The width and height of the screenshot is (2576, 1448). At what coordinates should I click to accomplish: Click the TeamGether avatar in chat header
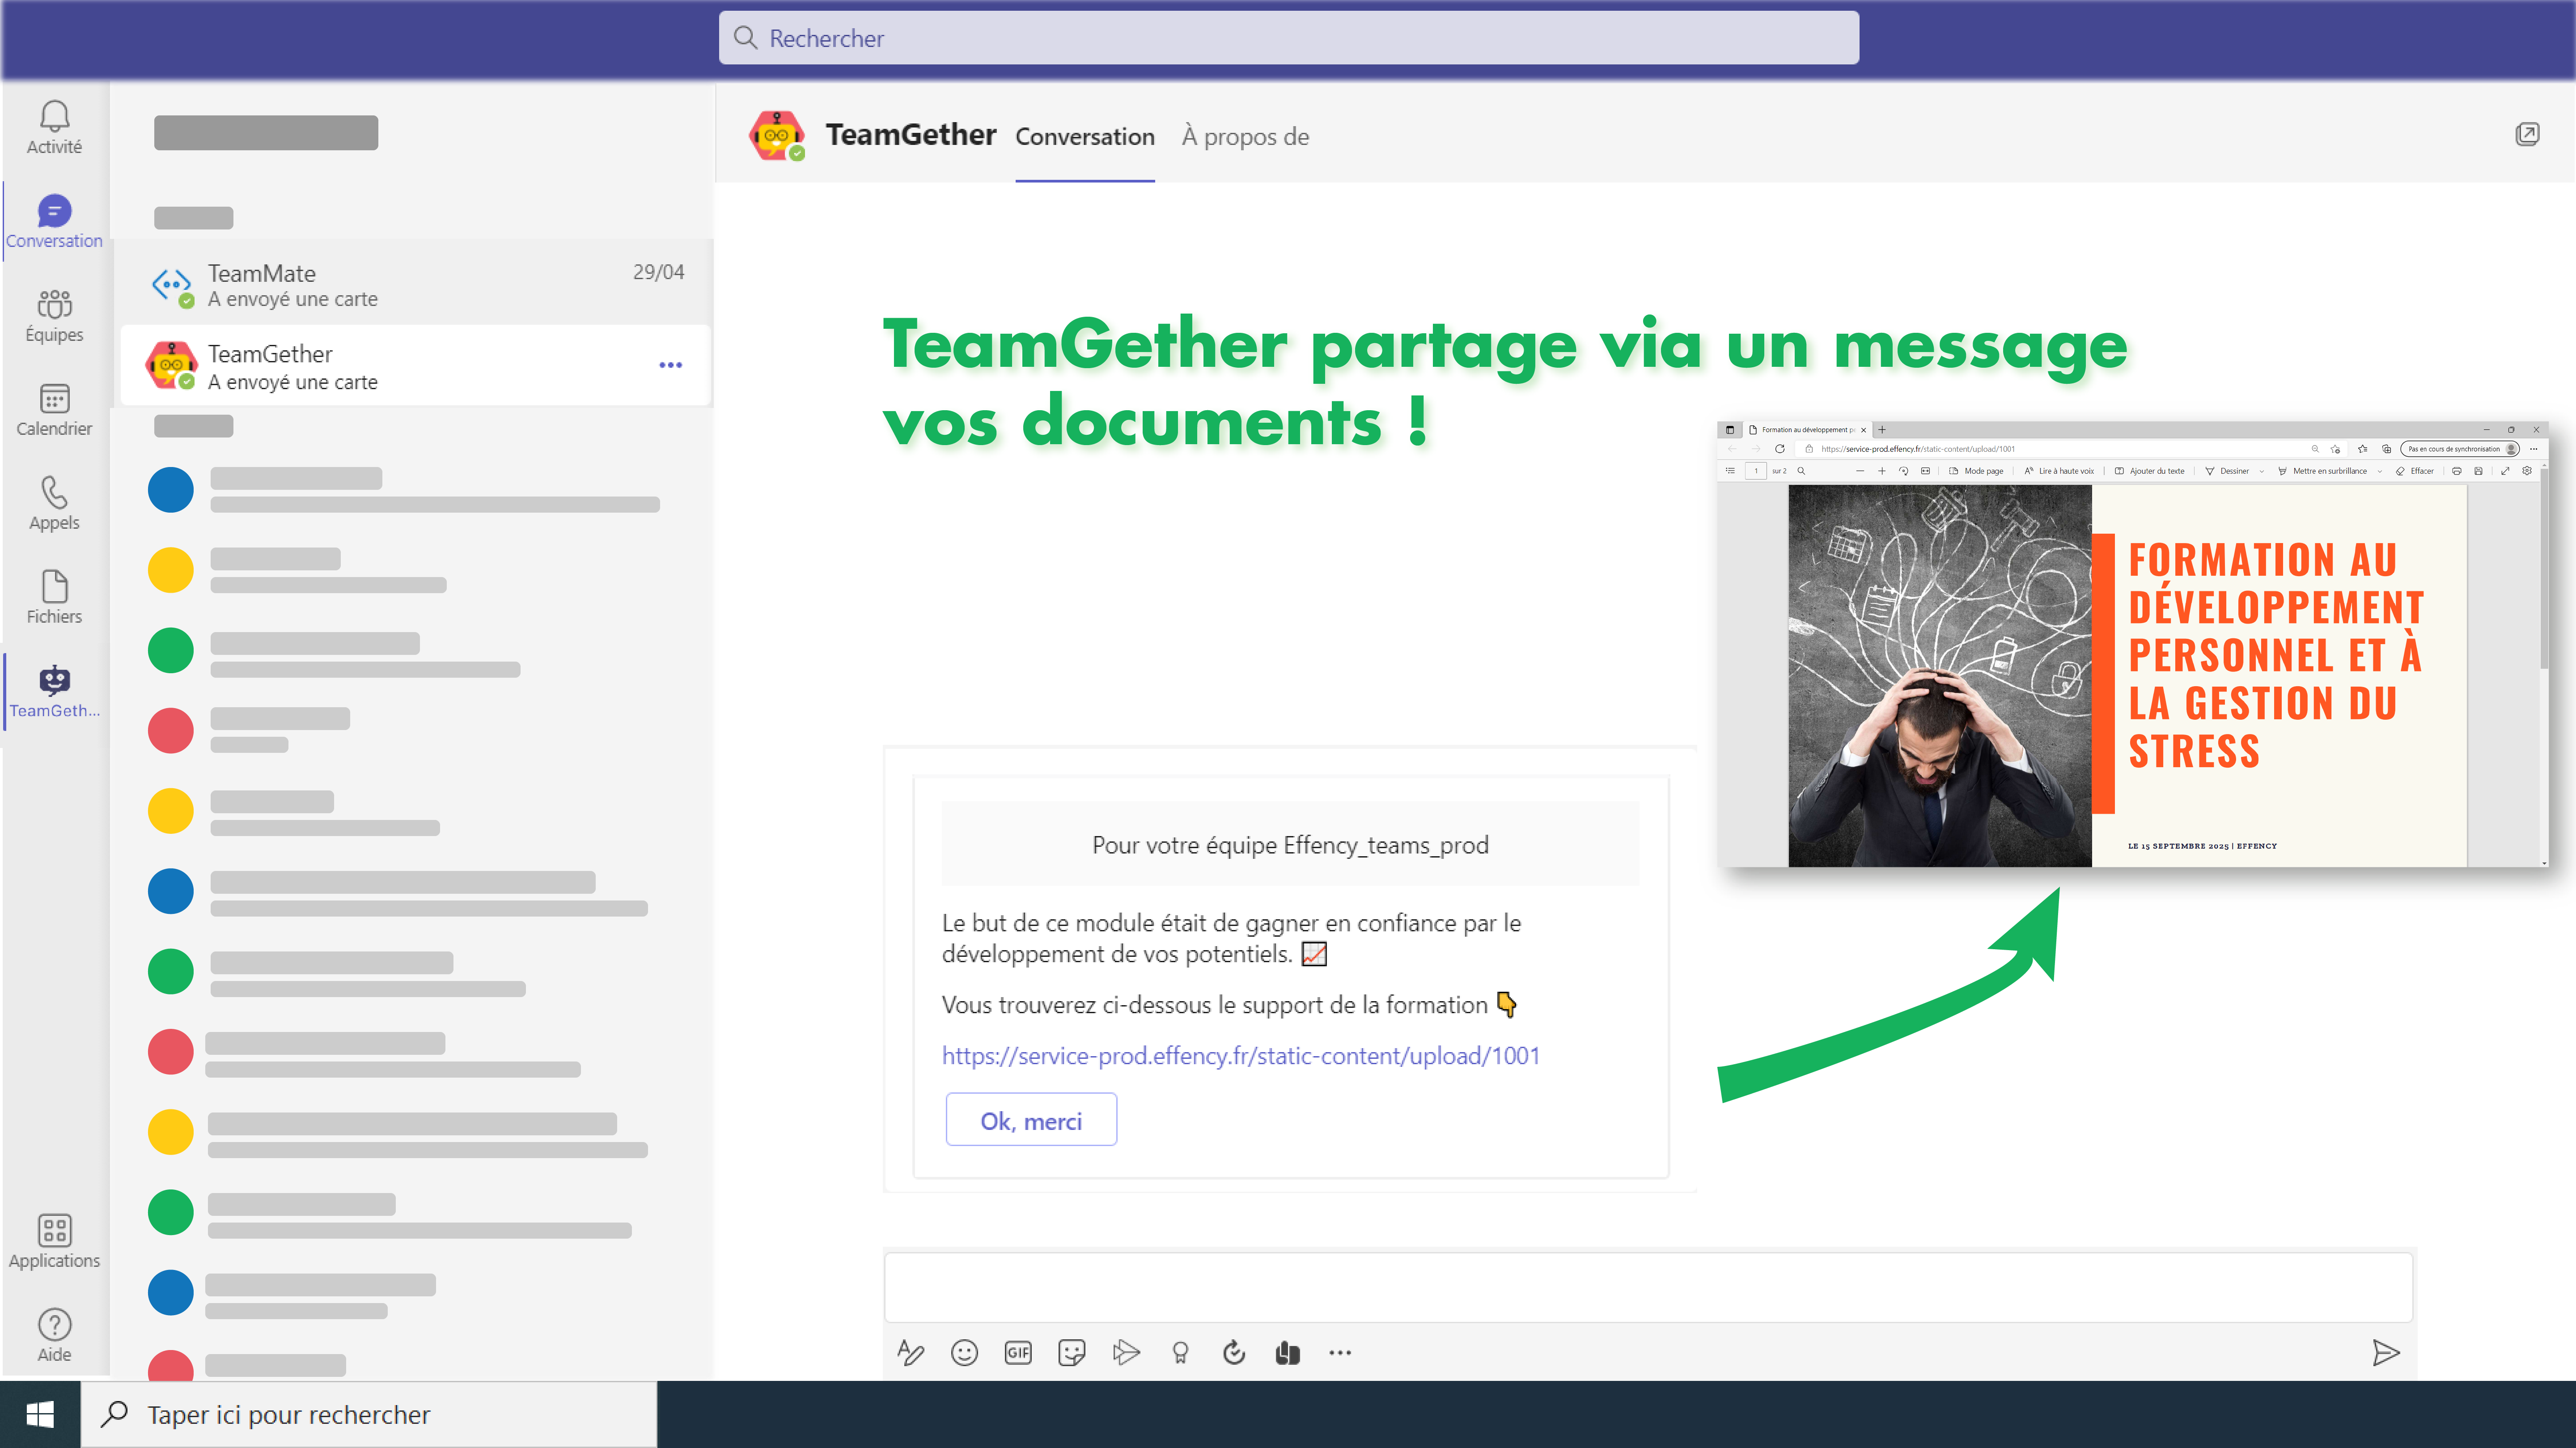click(777, 136)
